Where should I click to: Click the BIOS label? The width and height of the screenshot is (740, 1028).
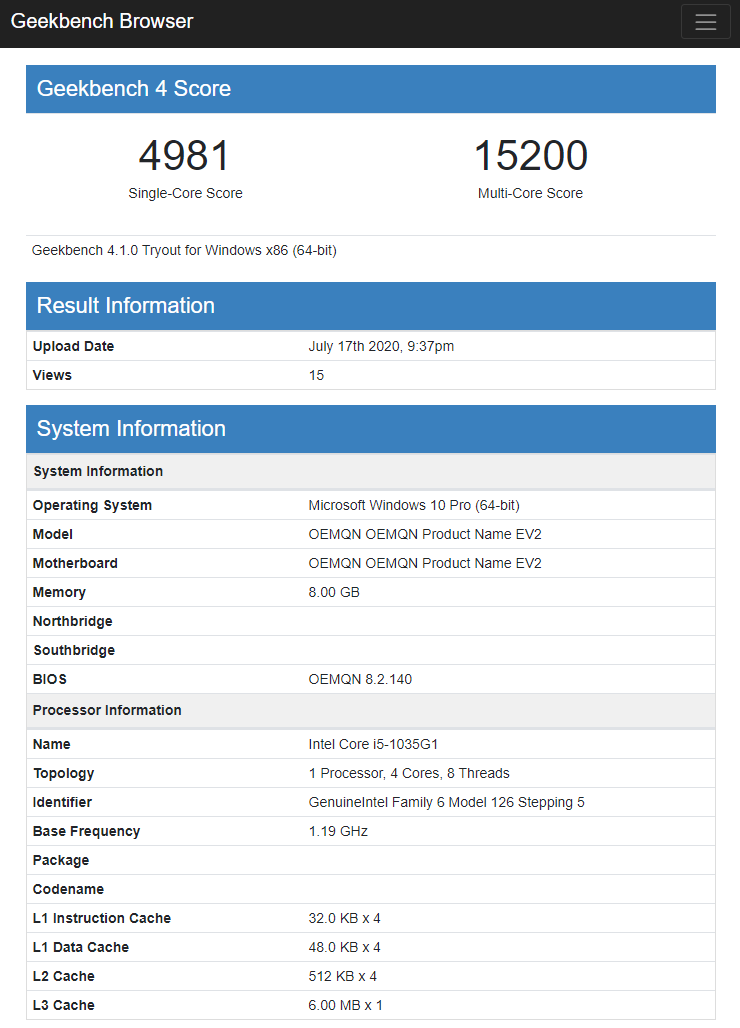click(50, 679)
